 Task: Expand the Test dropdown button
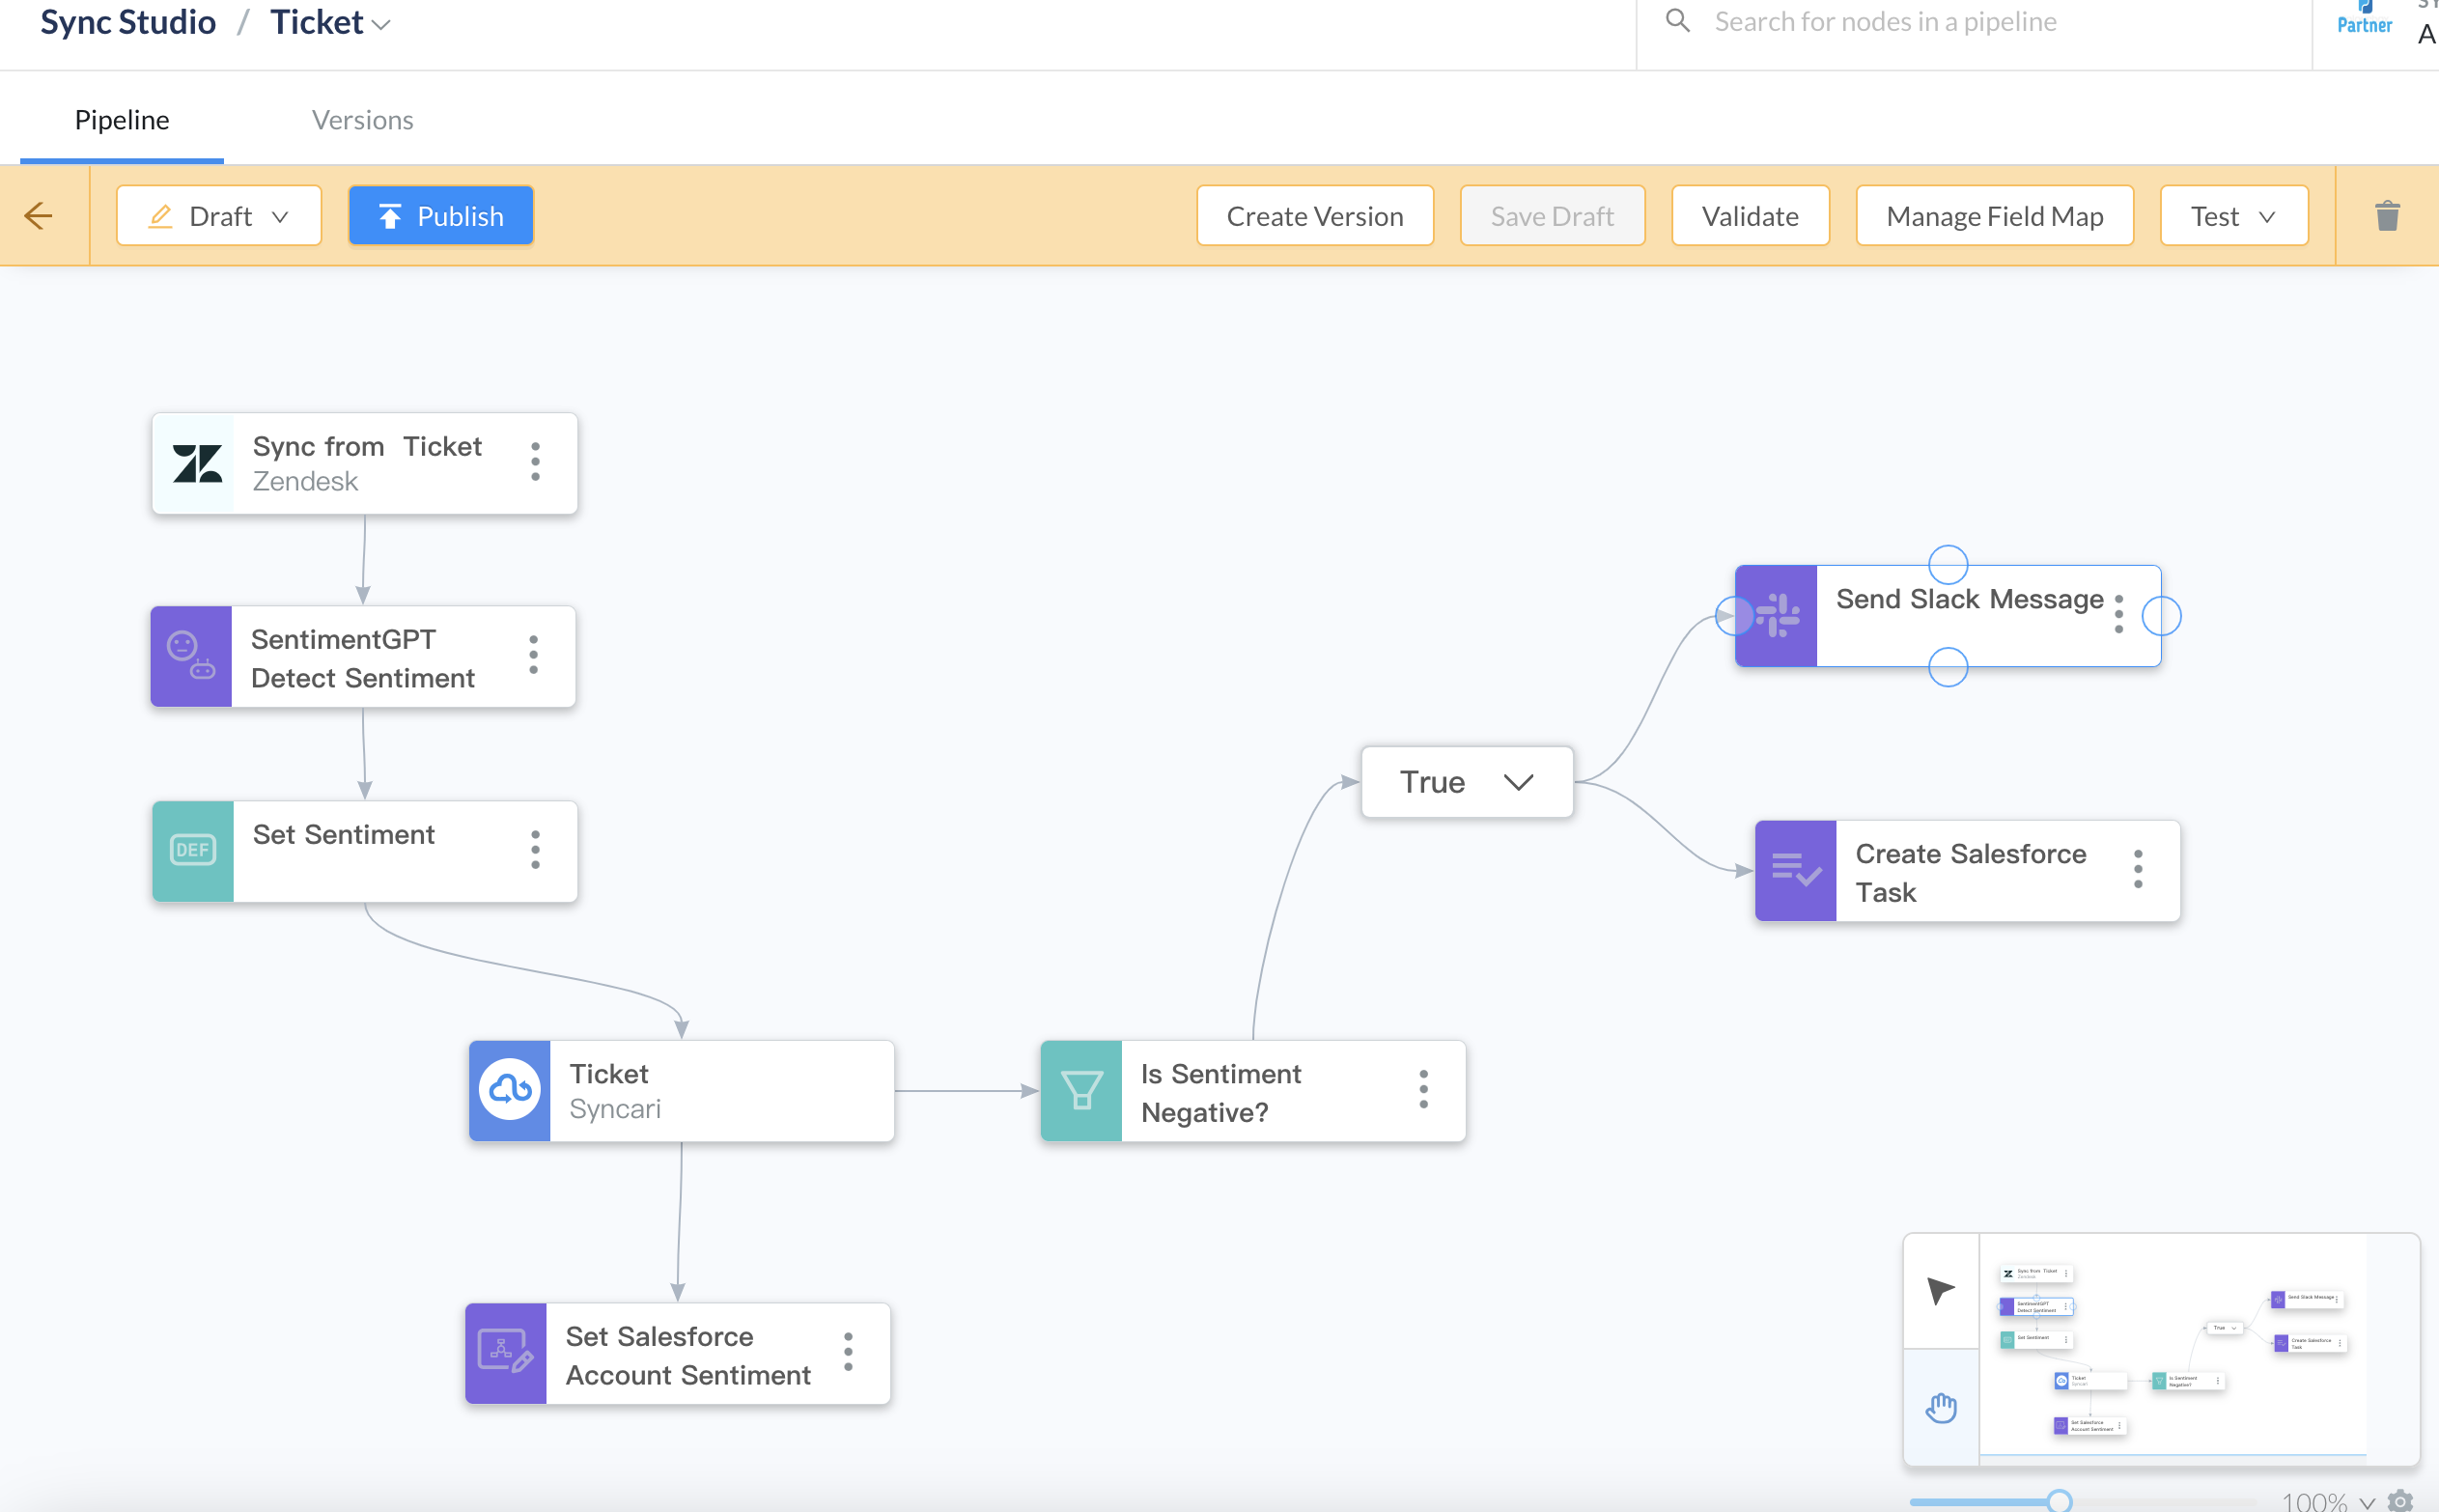[2234, 216]
